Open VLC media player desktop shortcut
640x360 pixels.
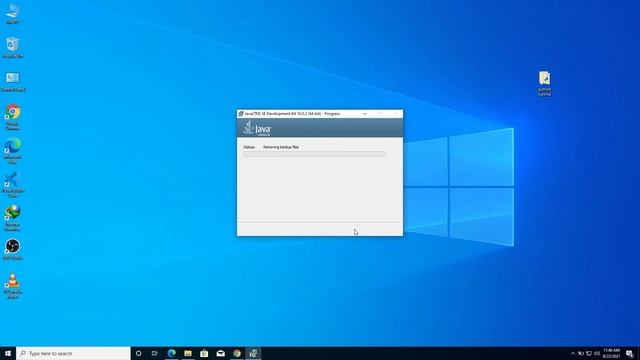(13, 286)
